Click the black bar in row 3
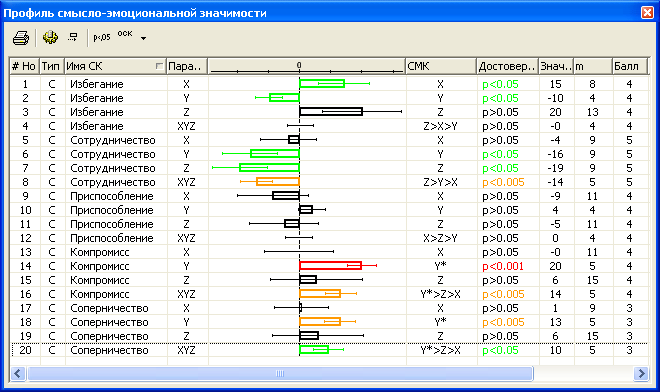The width and height of the screenshot is (660, 392). (331, 112)
